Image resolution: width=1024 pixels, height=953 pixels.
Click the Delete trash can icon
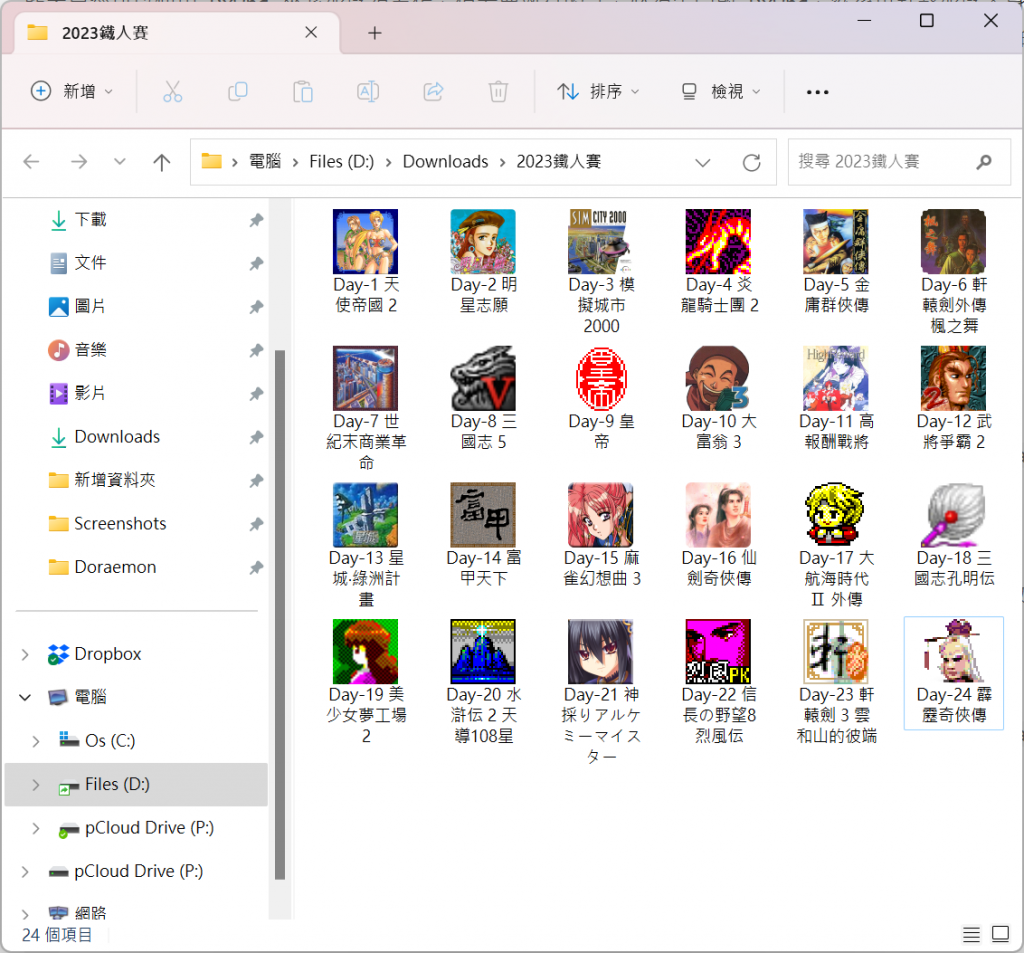498,91
